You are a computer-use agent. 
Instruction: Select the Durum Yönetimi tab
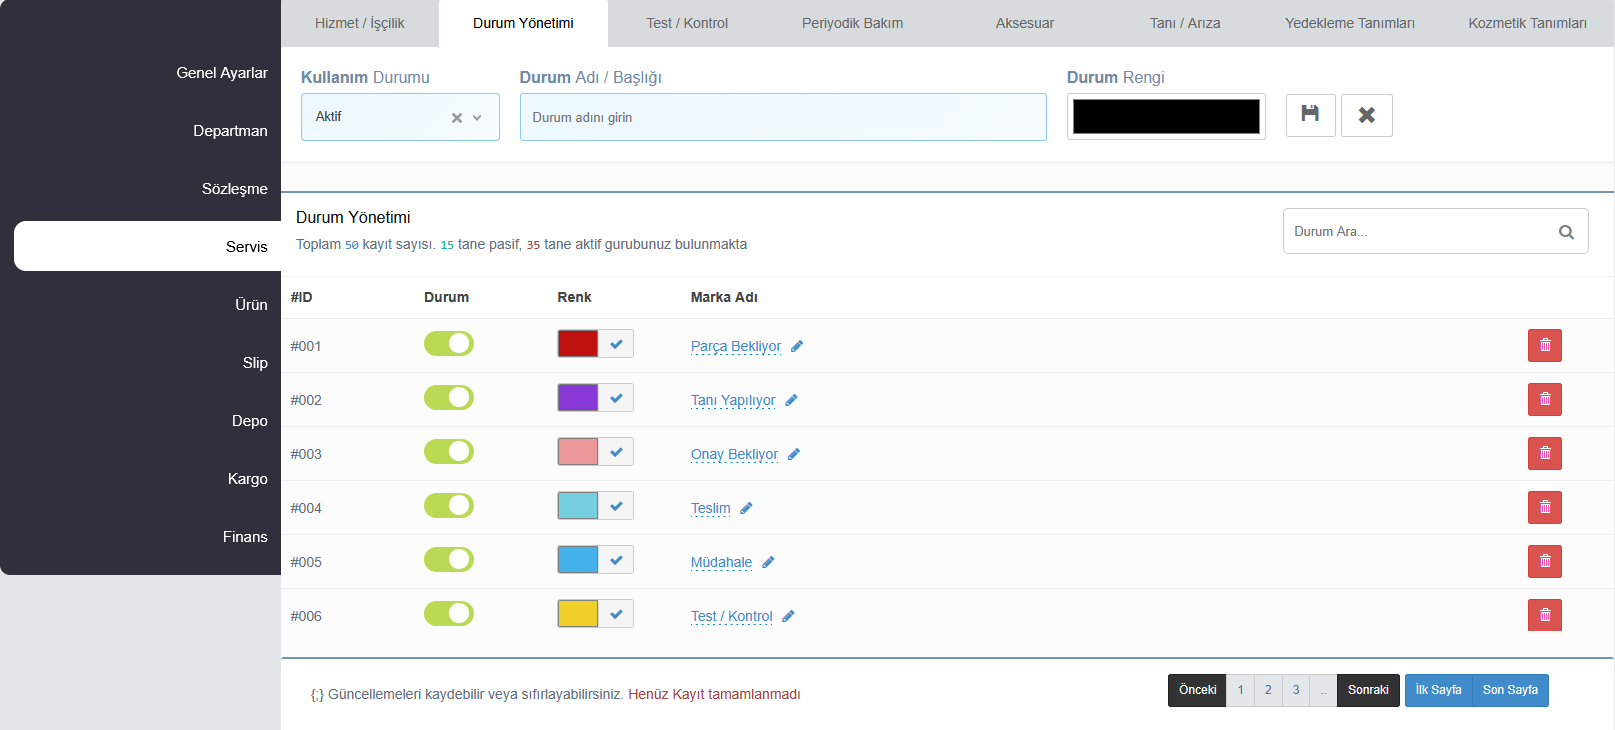(523, 23)
